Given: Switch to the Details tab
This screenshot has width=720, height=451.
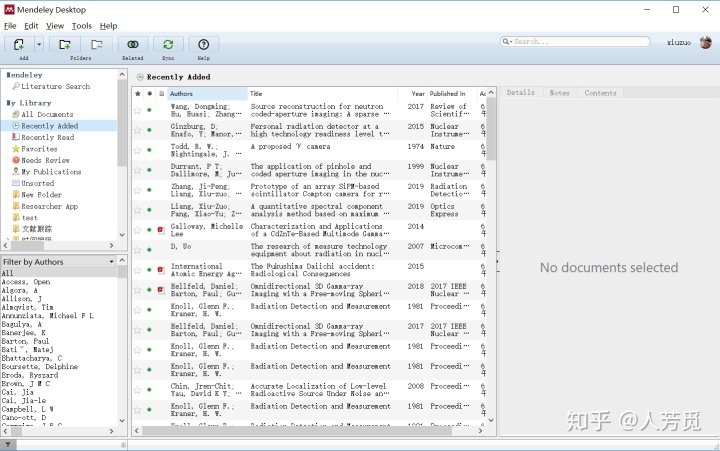Looking at the screenshot, I should [x=521, y=93].
